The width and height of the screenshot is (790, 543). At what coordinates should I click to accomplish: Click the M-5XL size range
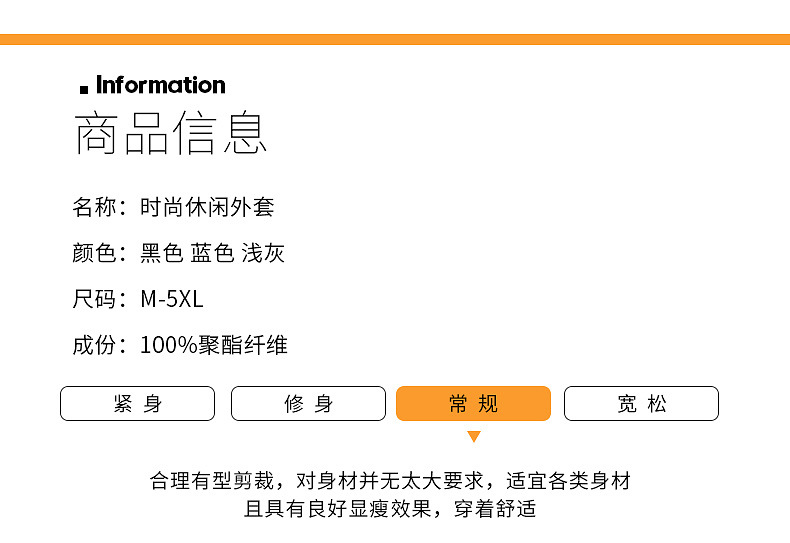click(172, 299)
